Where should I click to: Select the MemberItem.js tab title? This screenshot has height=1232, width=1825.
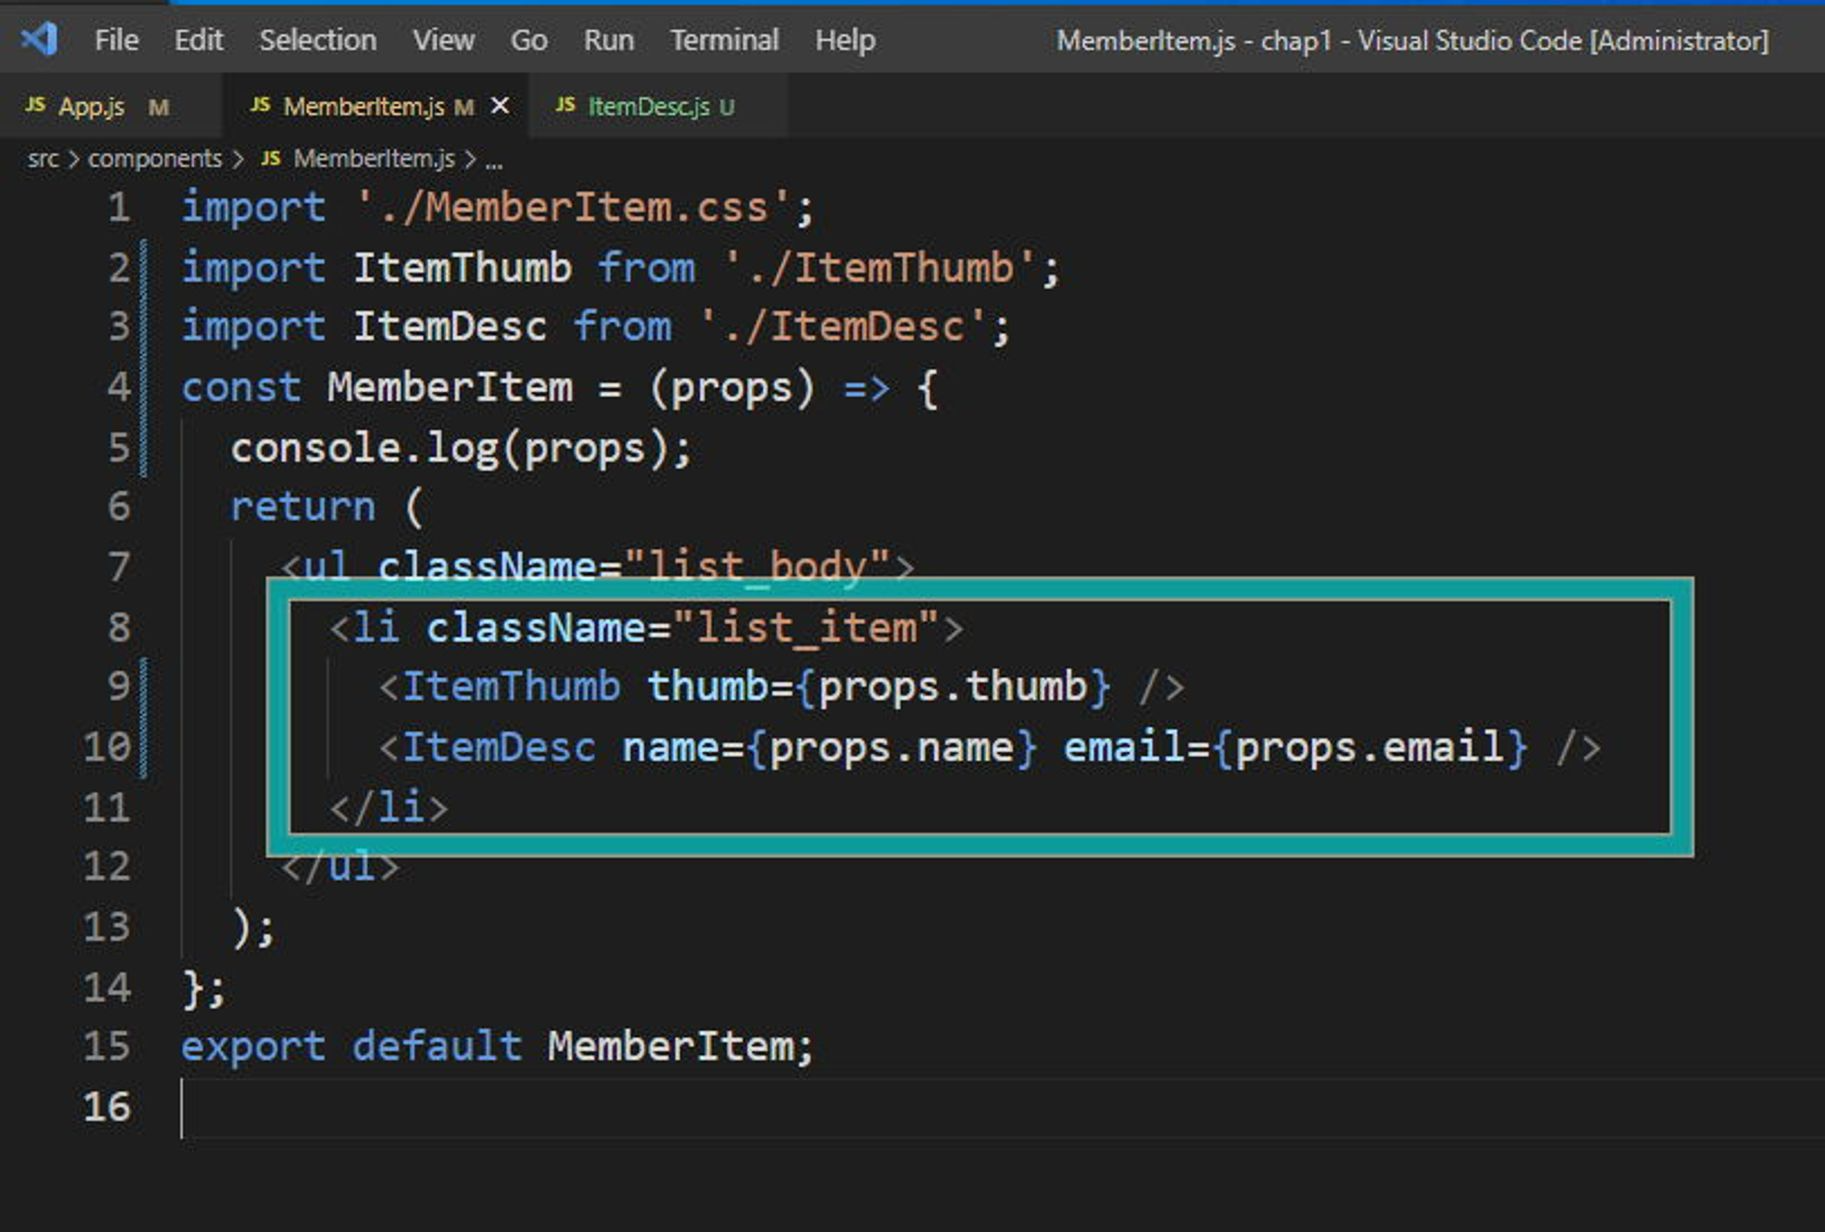tap(363, 106)
